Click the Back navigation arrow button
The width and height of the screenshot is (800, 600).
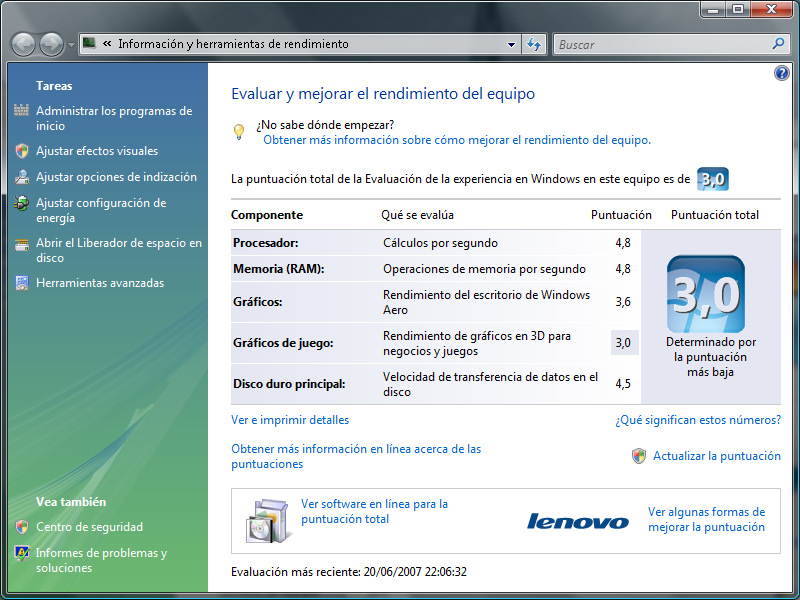(x=24, y=45)
